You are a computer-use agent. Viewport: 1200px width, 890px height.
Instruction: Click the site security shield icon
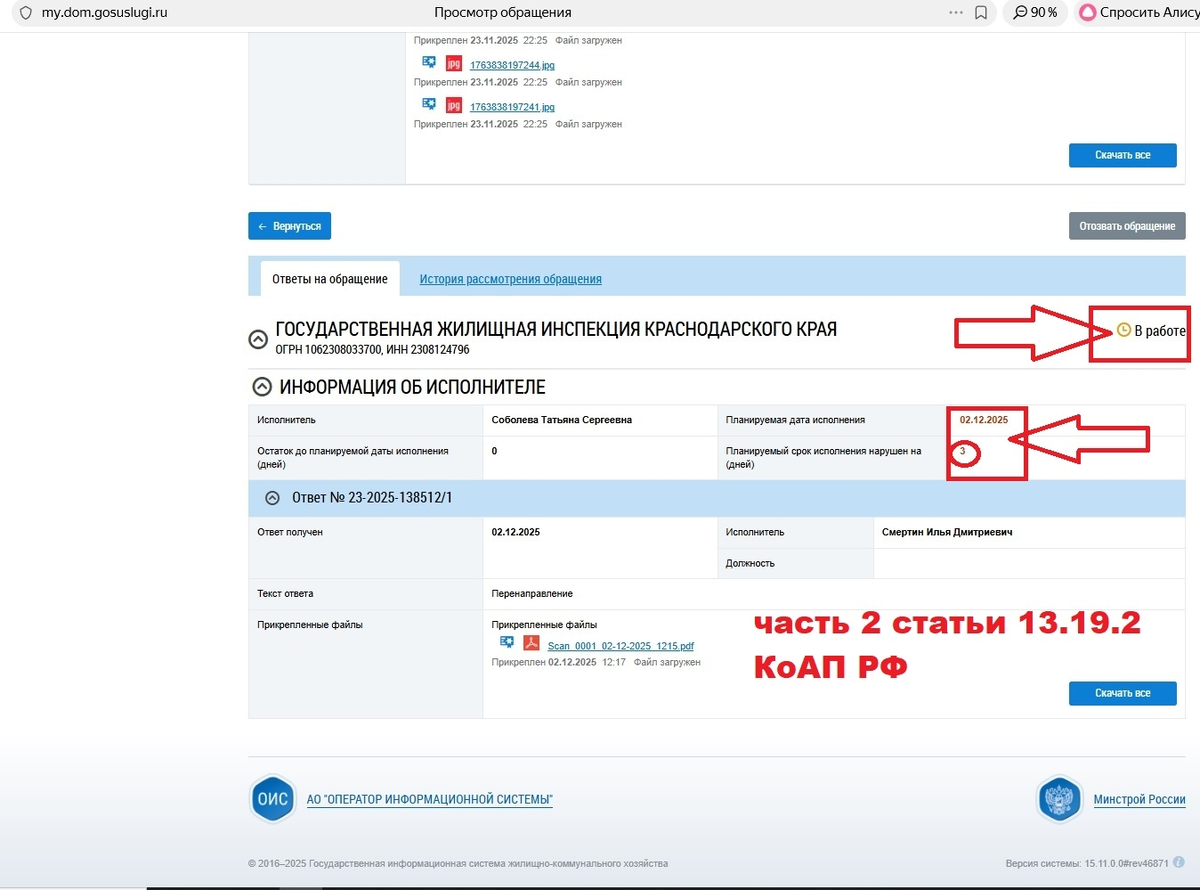pos(25,13)
